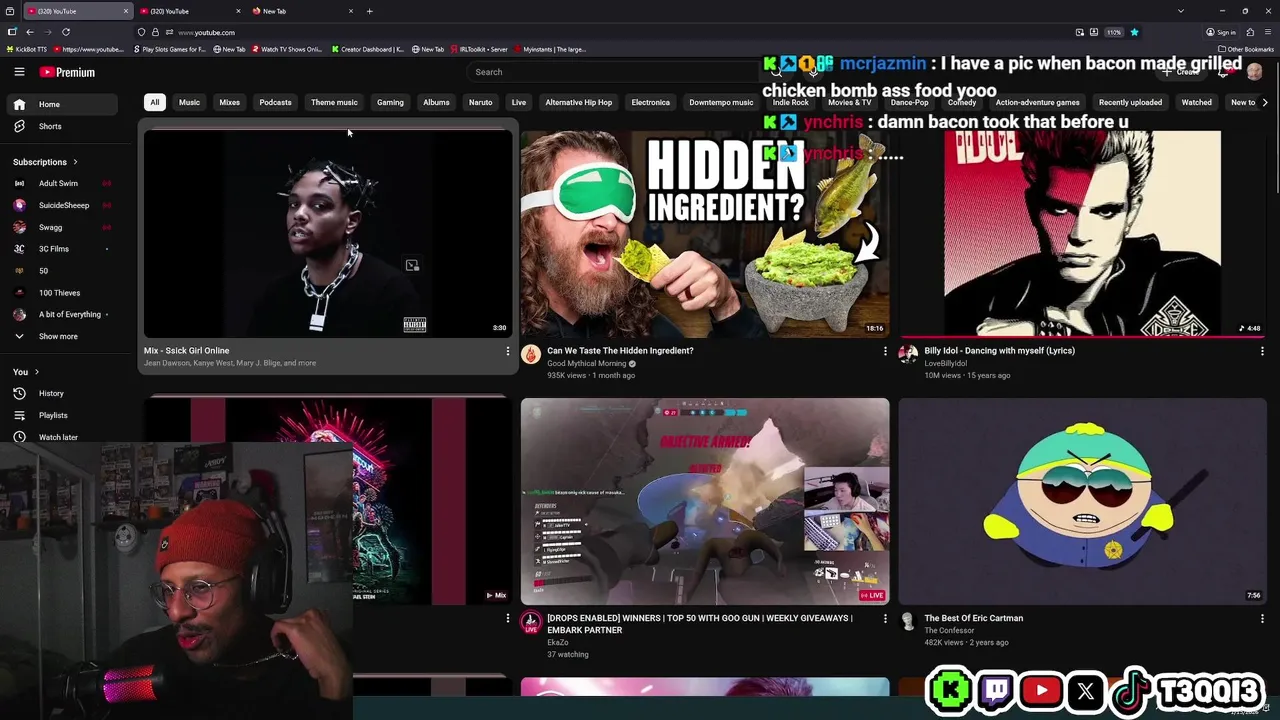The width and height of the screenshot is (1280, 720).
Task: Open the Billy Idol red poster thumbnail
Action: tap(1082, 234)
